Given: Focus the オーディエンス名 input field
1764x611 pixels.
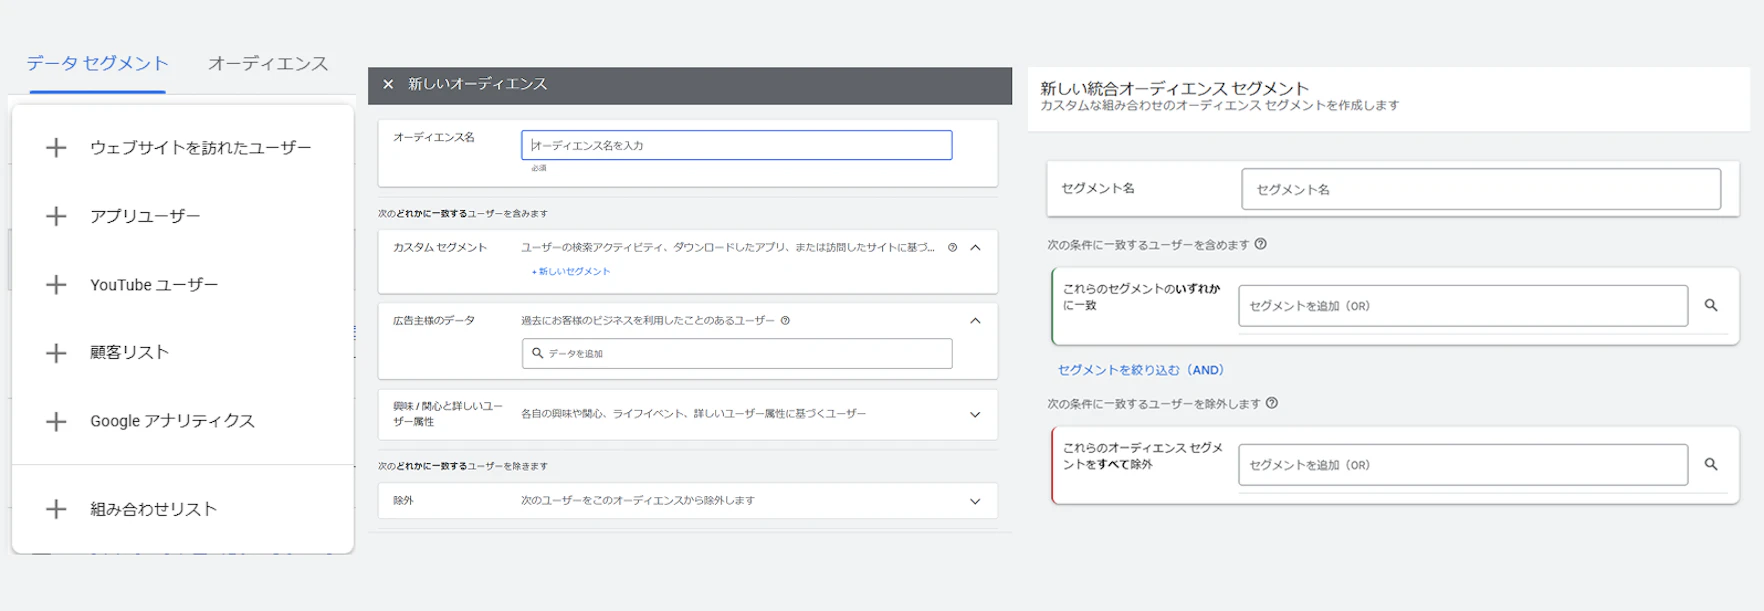Looking at the screenshot, I should click(x=736, y=145).
